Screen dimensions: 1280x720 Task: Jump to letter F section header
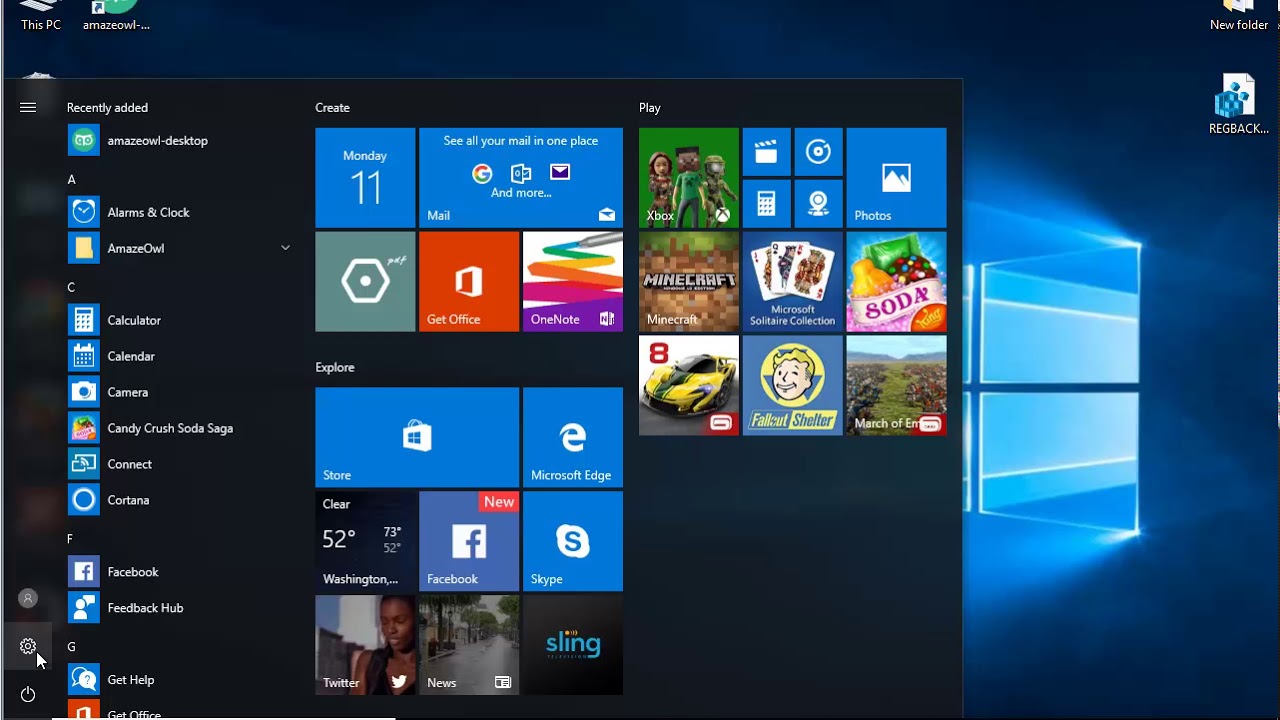[70, 539]
